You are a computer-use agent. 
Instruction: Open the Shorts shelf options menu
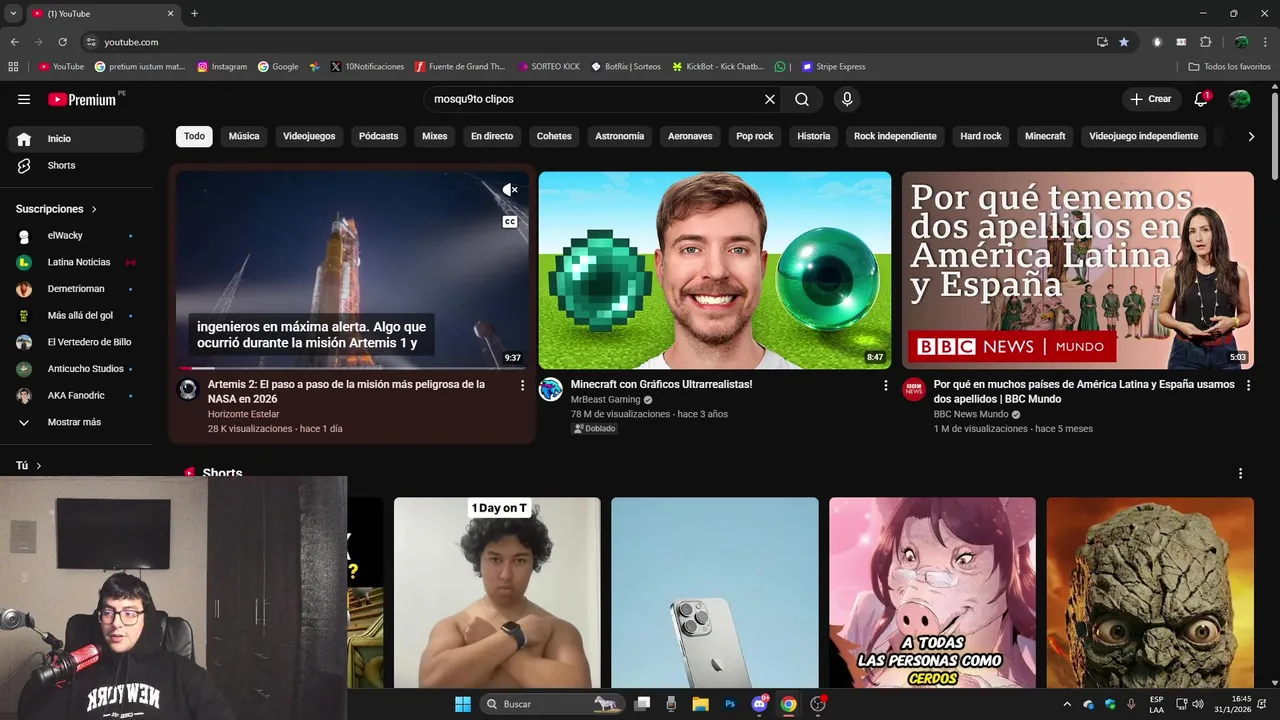[1241, 473]
